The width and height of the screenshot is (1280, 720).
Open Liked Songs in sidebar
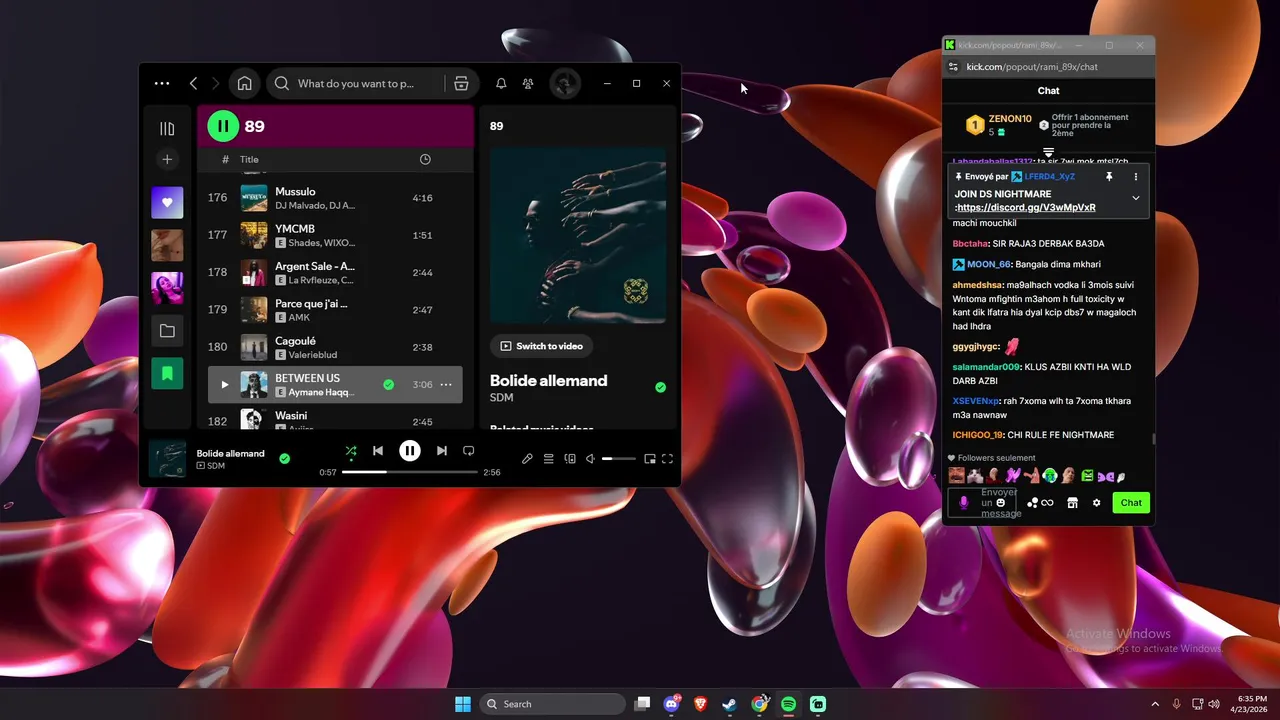(167, 202)
